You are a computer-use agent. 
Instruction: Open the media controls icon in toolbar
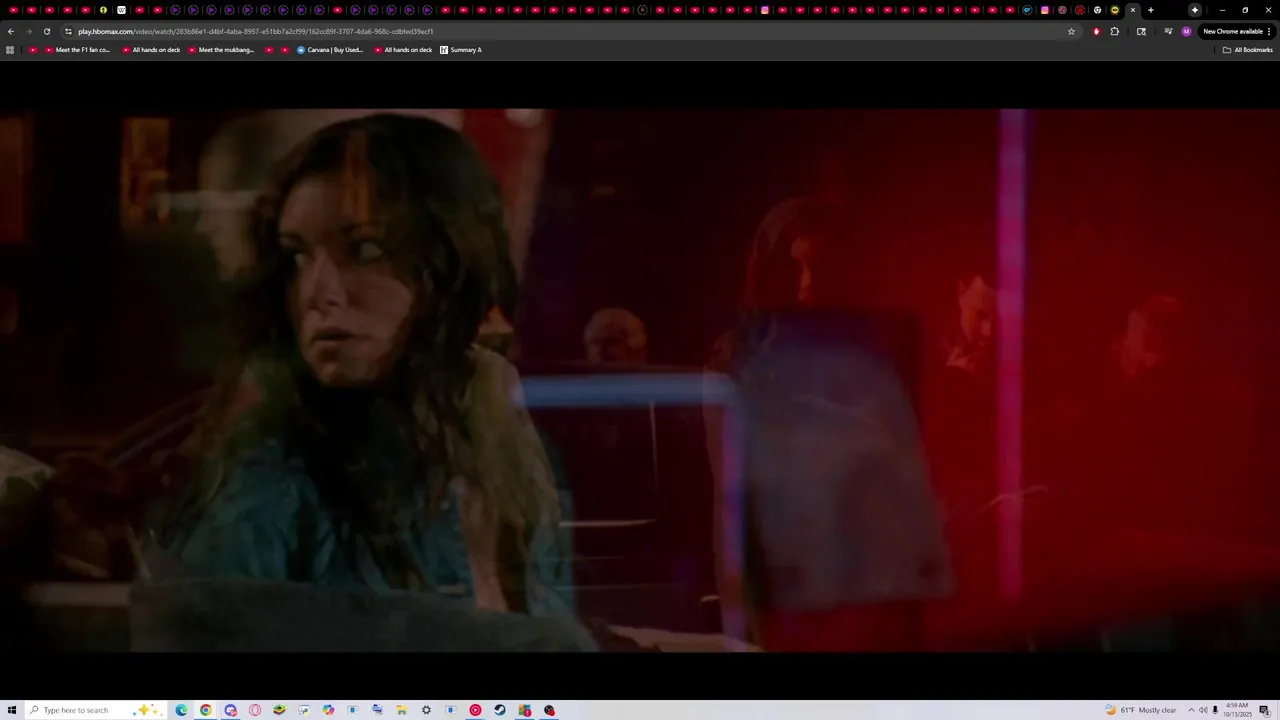pyautogui.click(x=1168, y=31)
